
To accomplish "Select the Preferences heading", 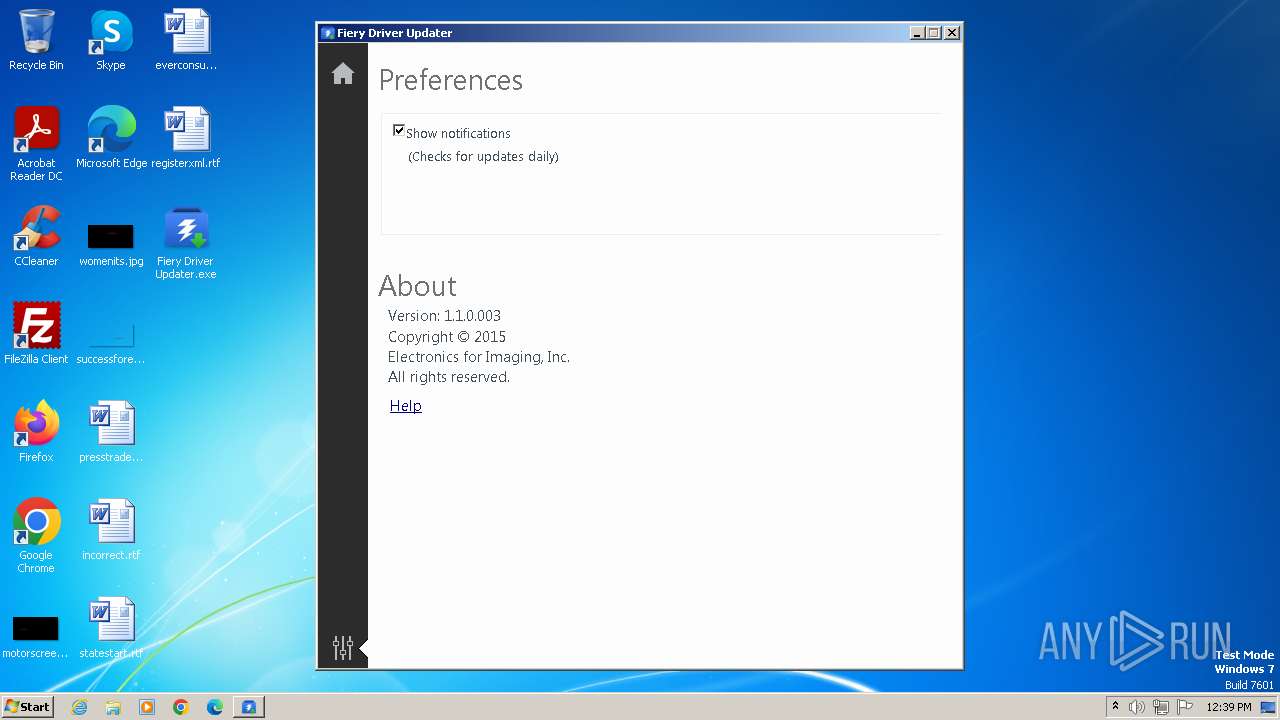I will (x=451, y=80).
